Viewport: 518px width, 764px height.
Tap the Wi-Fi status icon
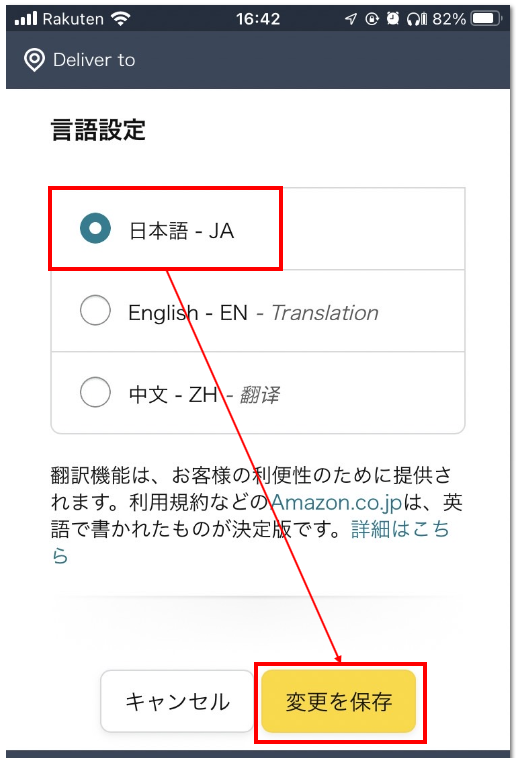click(120, 19)
